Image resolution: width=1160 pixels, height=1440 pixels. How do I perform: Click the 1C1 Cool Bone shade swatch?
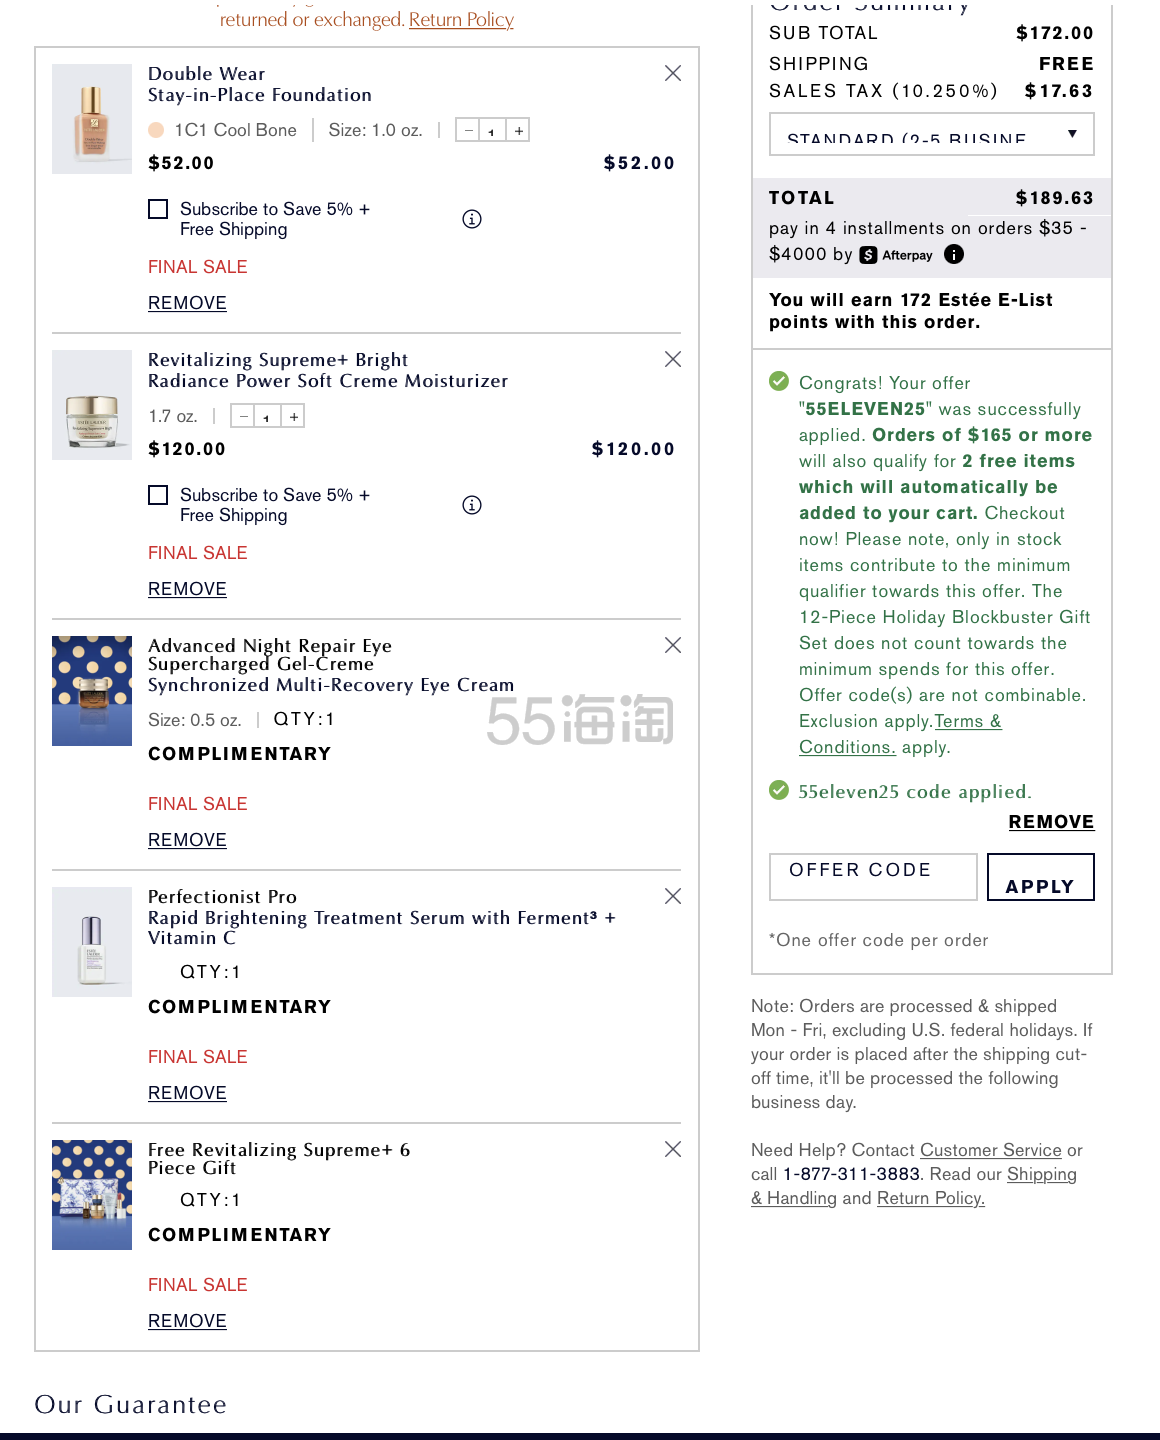tap(156, 130)
